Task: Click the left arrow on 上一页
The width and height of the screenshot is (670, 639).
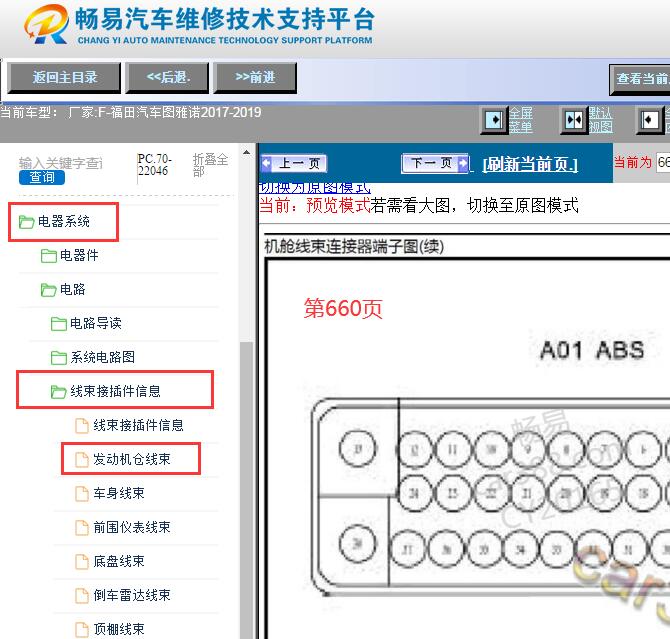Action: coord(266,163)
